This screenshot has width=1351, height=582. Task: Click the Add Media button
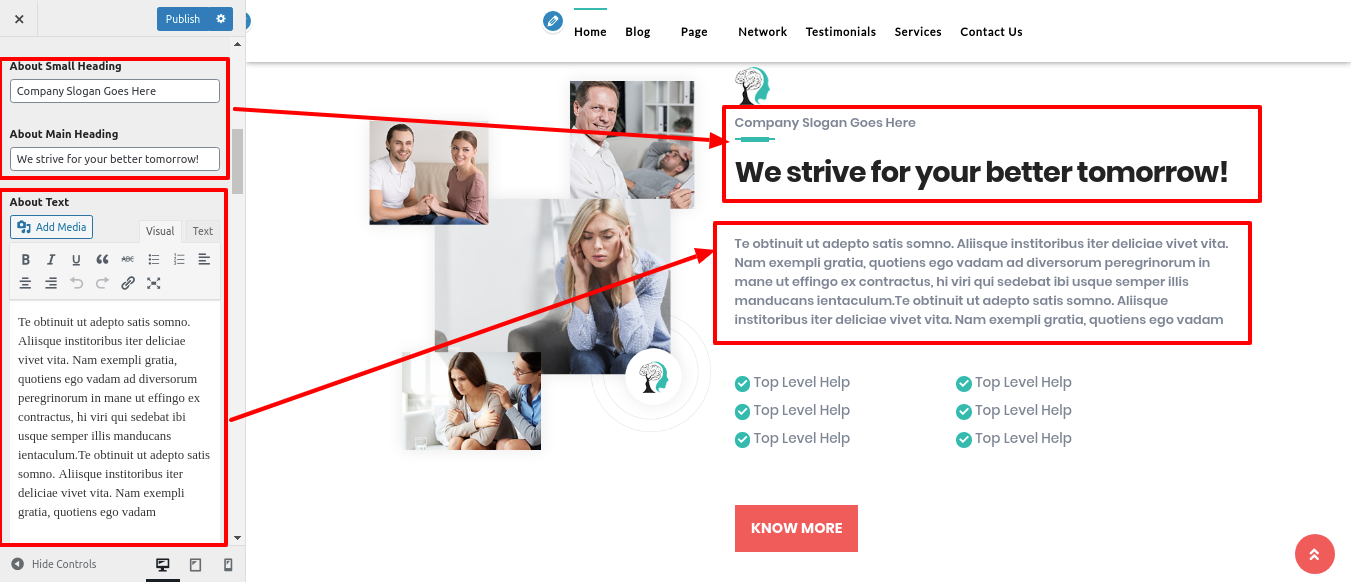(x=51, y=227)
